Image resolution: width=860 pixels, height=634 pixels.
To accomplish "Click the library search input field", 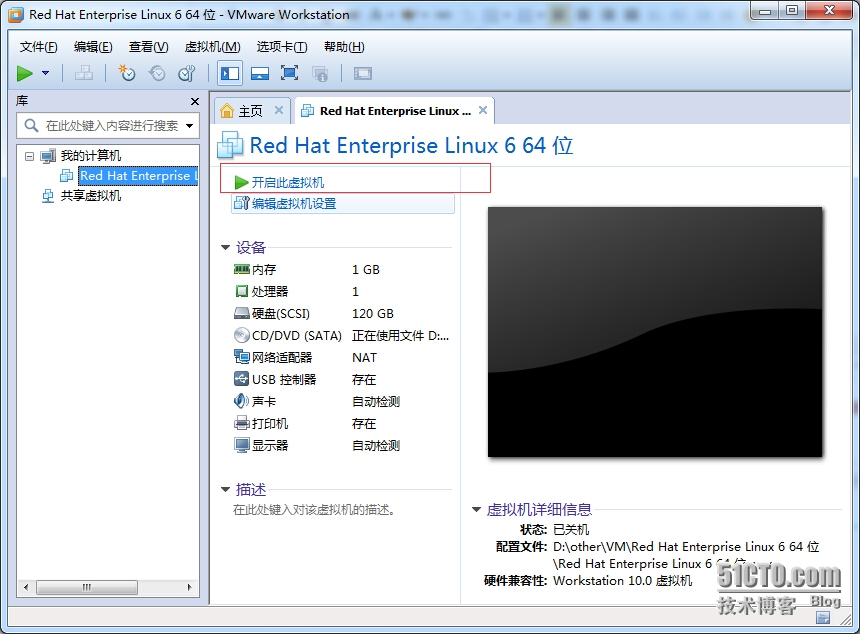I will tap(108, 126).
